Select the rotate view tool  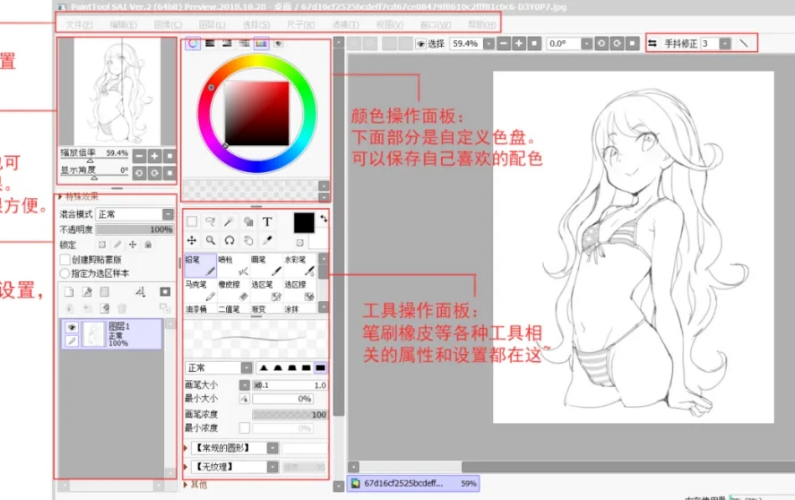point(229,240)
